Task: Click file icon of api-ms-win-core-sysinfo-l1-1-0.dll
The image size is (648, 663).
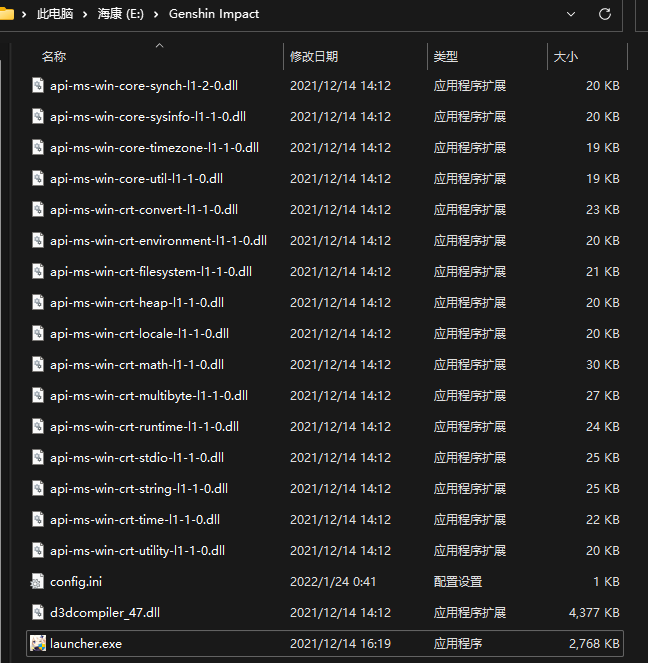Action: [38, 116]
